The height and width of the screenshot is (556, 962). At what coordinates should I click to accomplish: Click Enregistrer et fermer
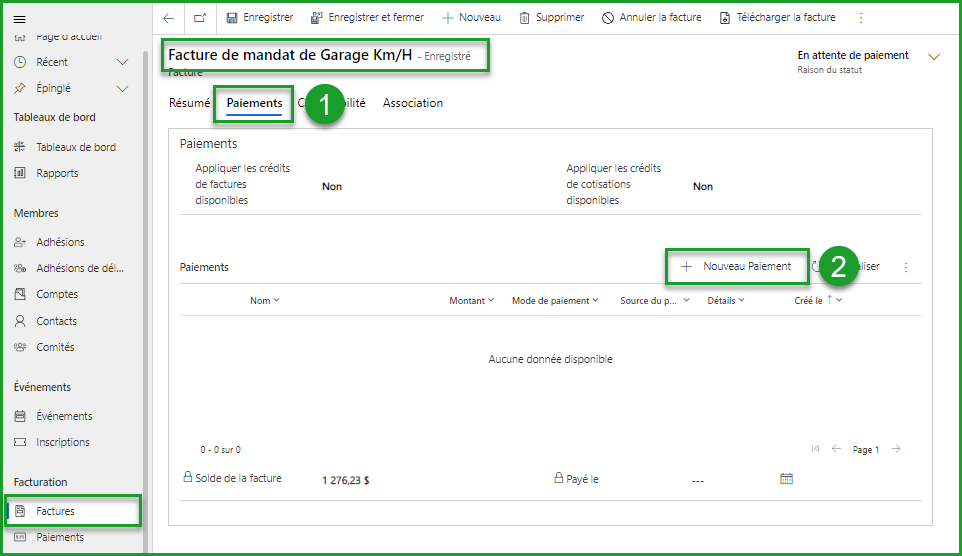(x=367, y=18)
